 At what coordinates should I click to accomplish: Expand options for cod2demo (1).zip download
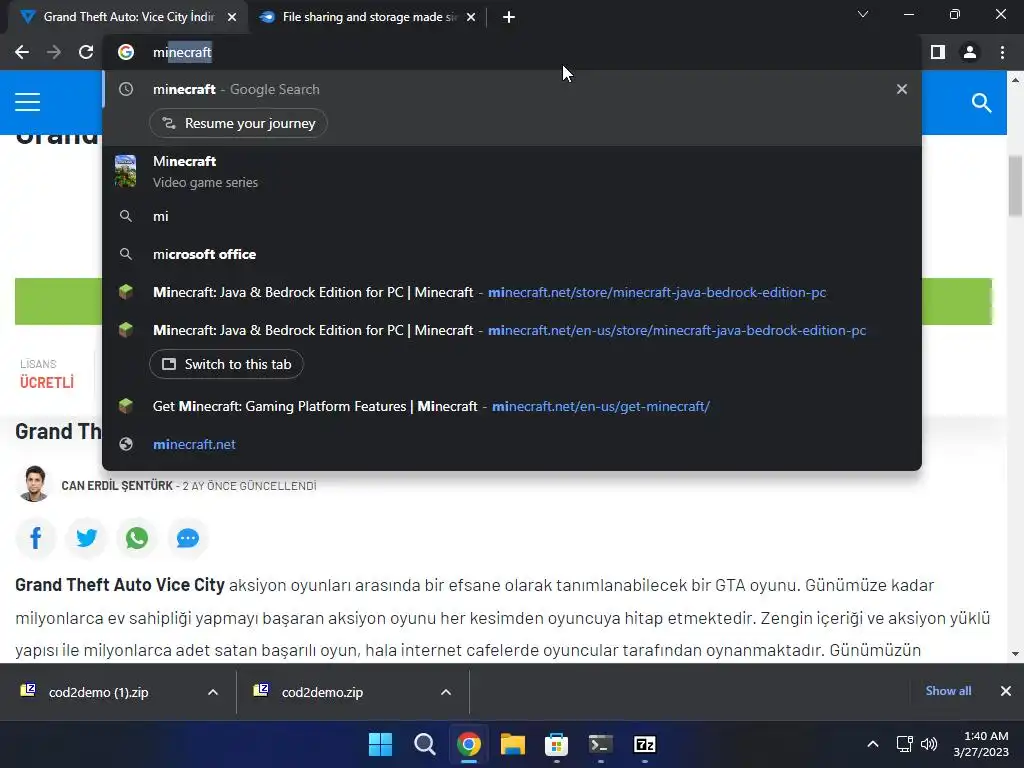213,692
